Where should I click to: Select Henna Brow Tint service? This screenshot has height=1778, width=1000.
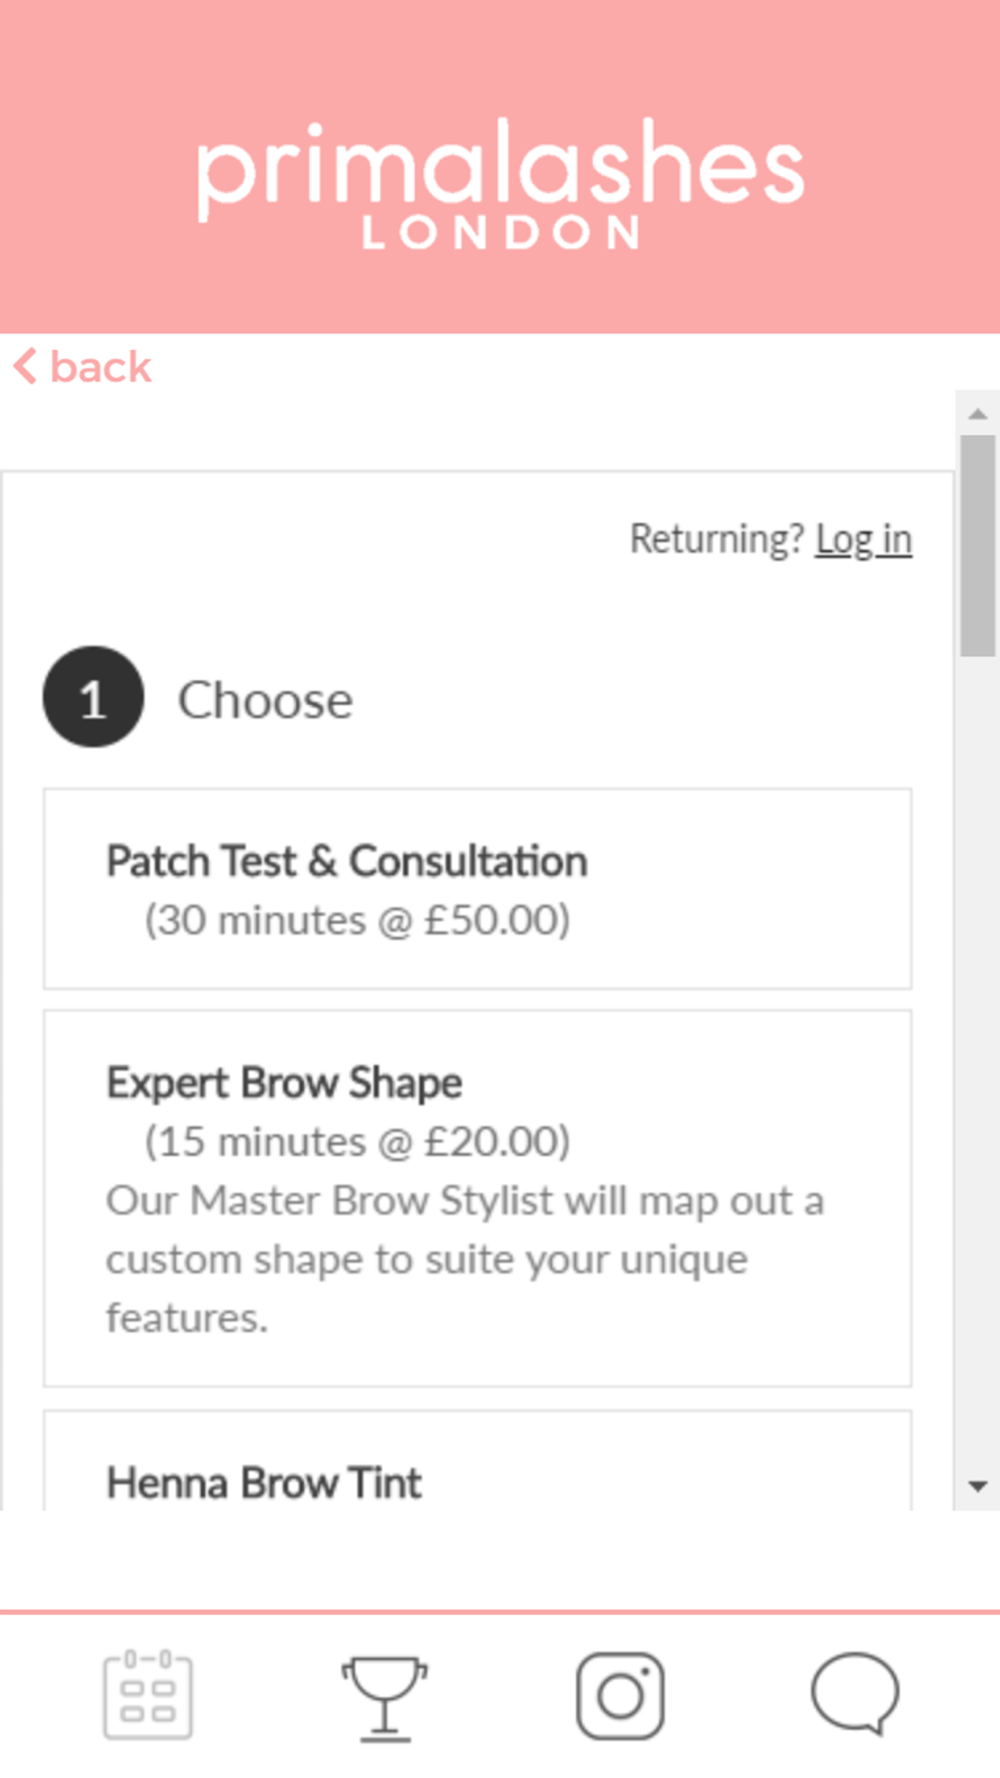pyautogui.click(x=264, y=1482)
